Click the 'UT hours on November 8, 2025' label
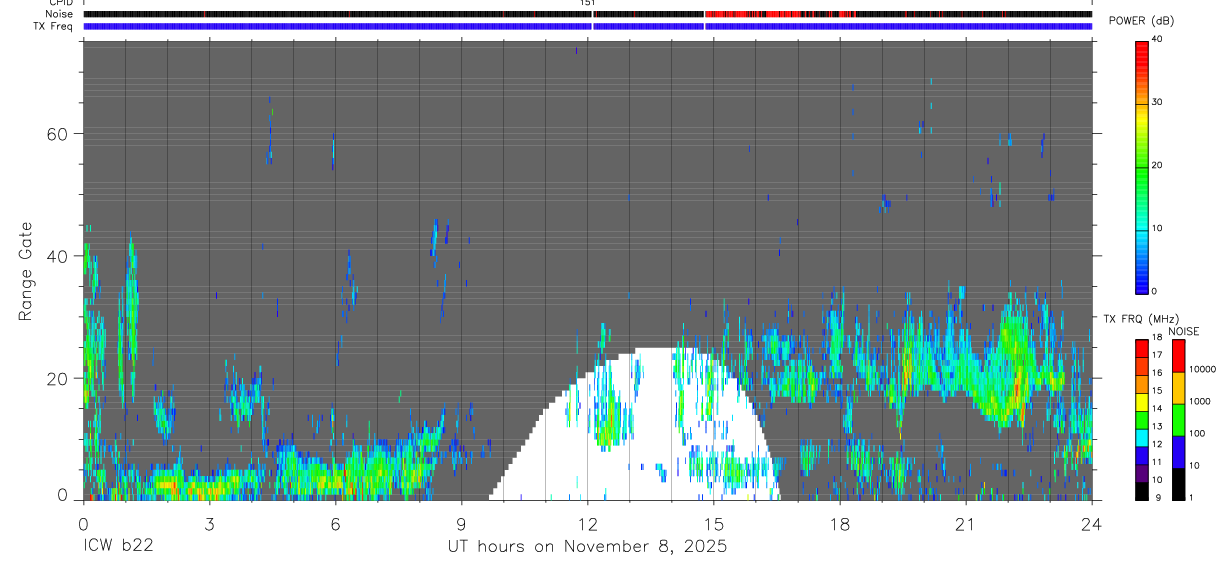 pyautogui.click(x=586, y=547)
